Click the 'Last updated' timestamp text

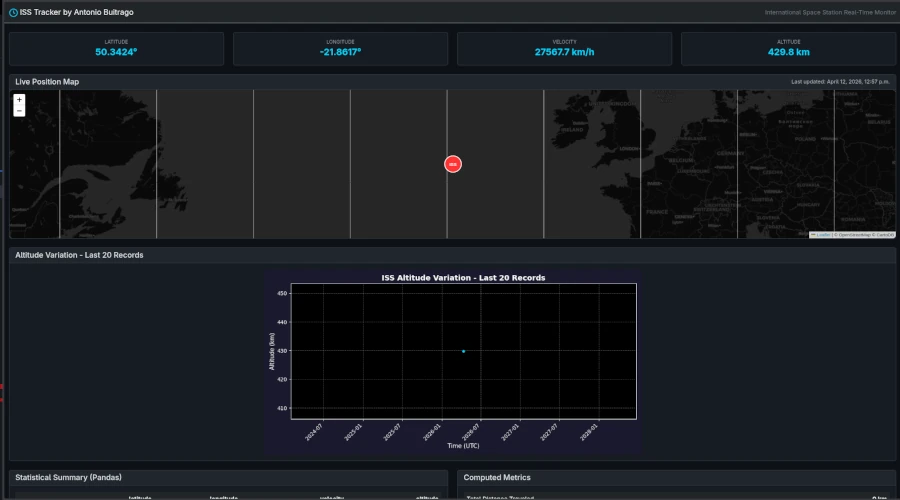(840, 82)
